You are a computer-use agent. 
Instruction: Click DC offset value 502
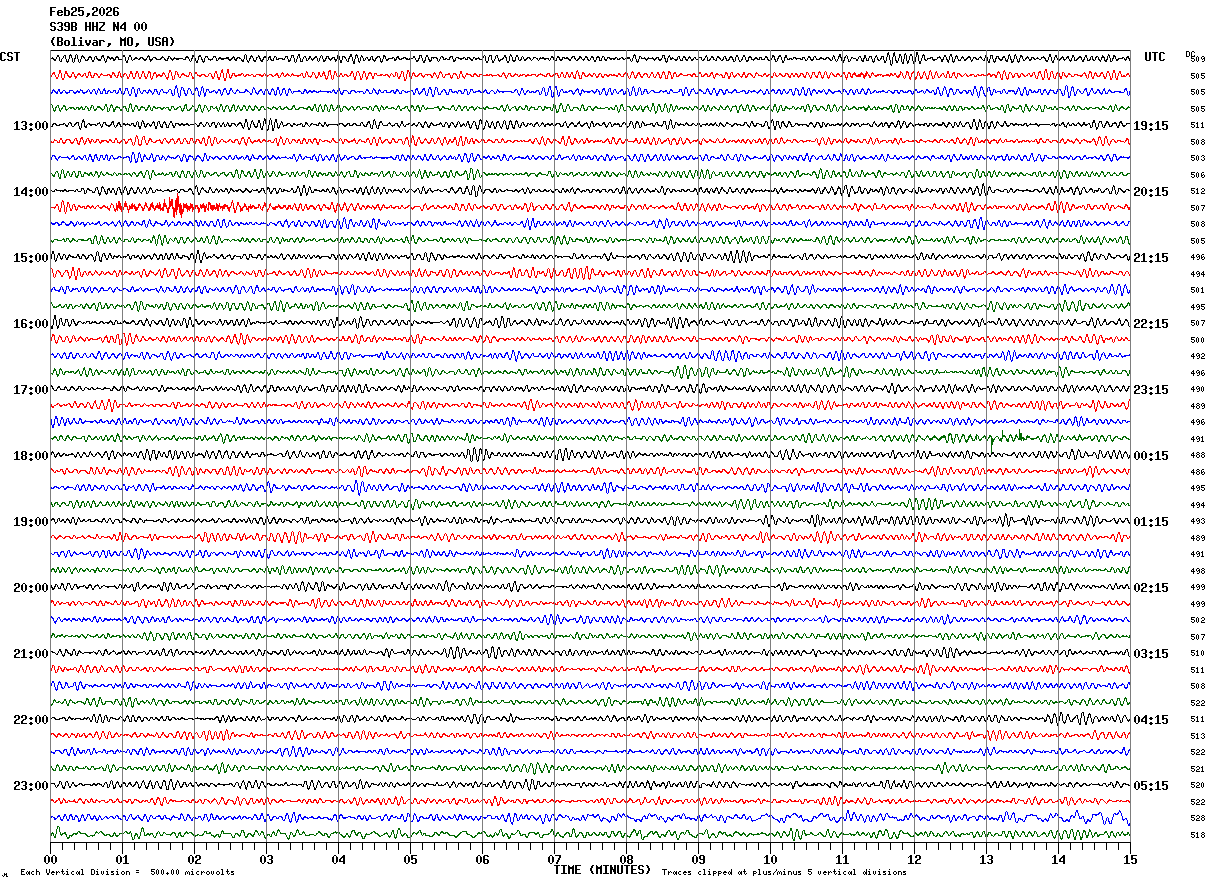click(x=1197, y=621)
